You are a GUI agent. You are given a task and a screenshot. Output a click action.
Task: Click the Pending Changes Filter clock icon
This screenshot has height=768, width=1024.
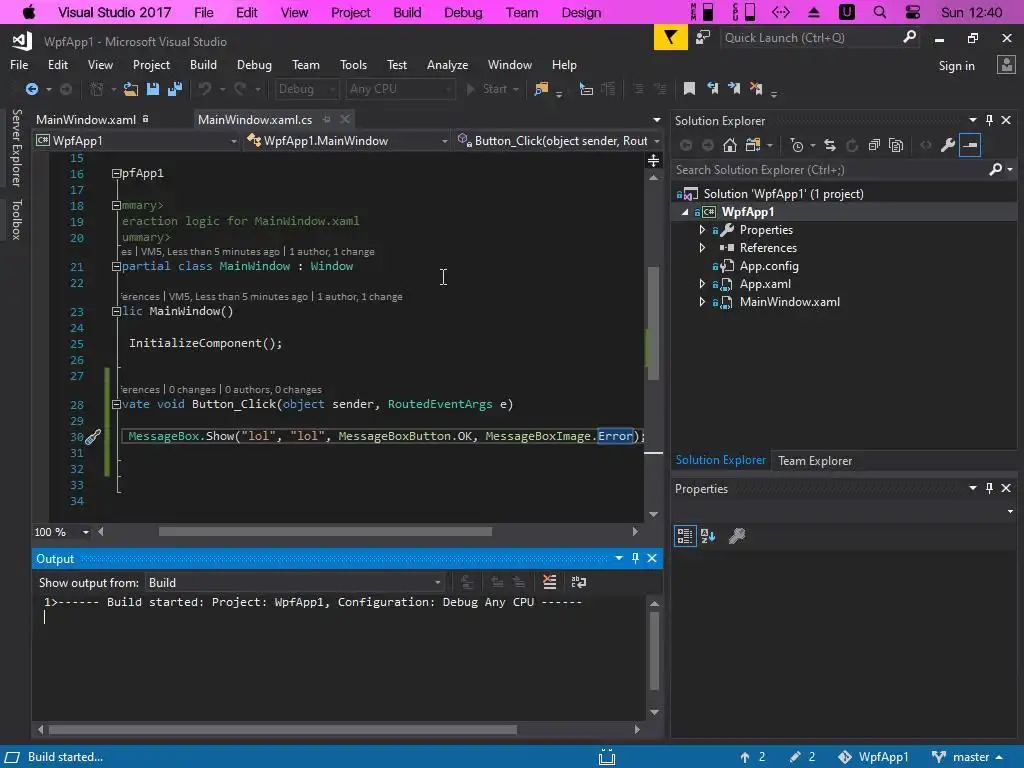tap(797, 145)
